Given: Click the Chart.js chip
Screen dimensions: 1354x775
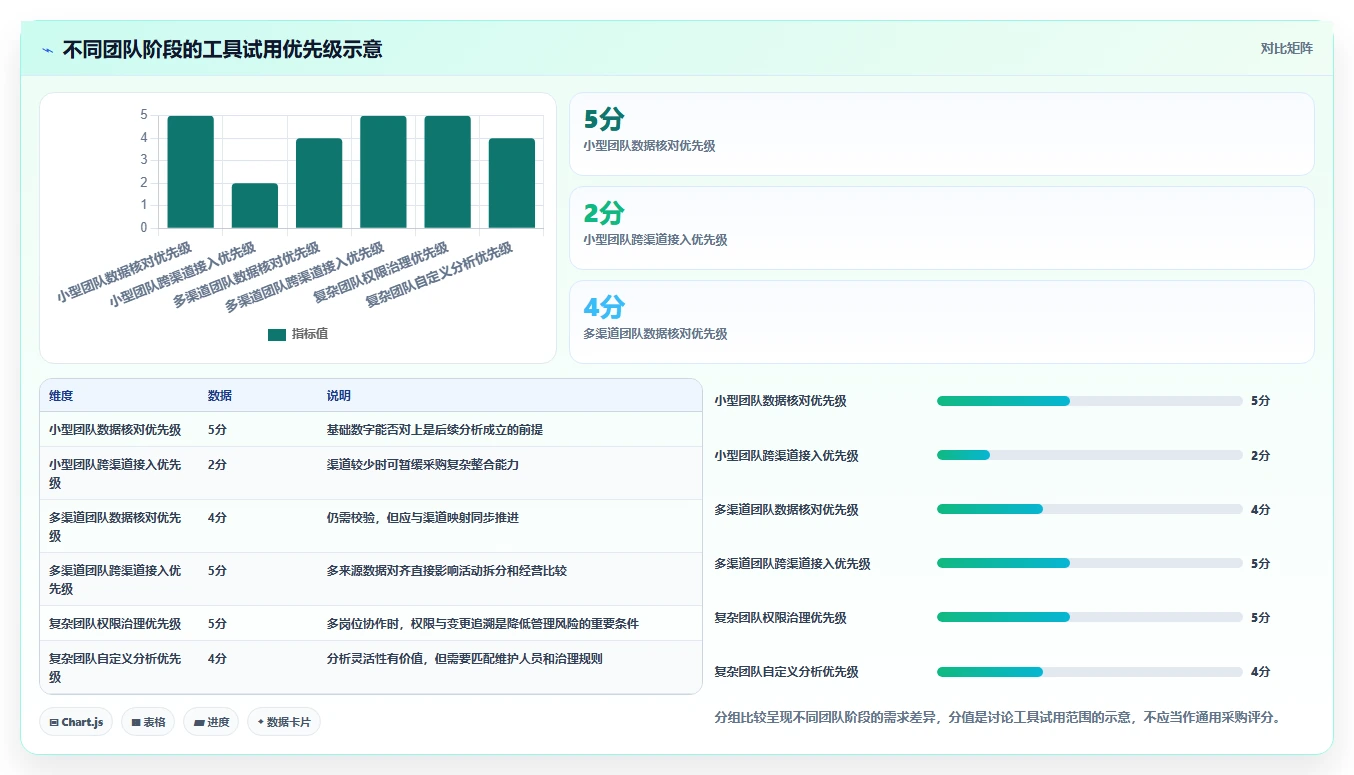Looking at the screenshot, I should click(x=76, y=722).
